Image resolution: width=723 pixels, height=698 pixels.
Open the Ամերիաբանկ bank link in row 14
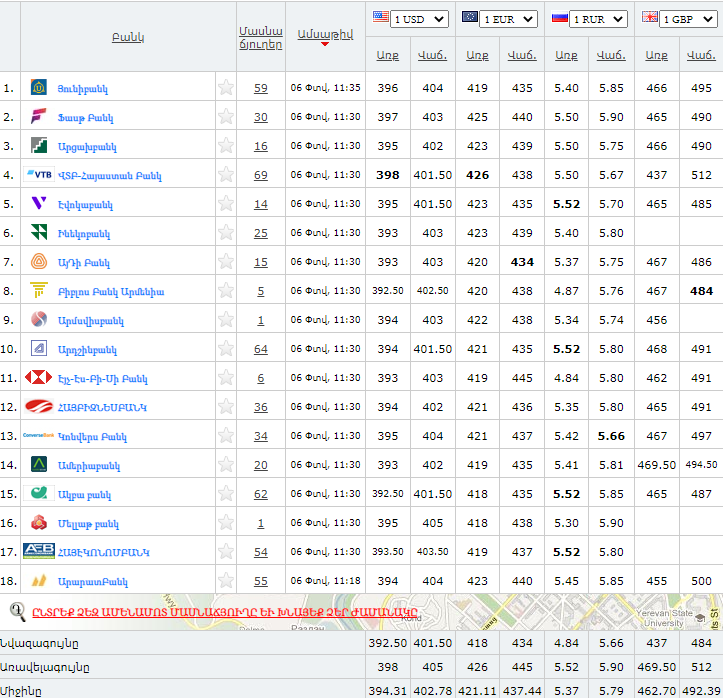(89, 466)
